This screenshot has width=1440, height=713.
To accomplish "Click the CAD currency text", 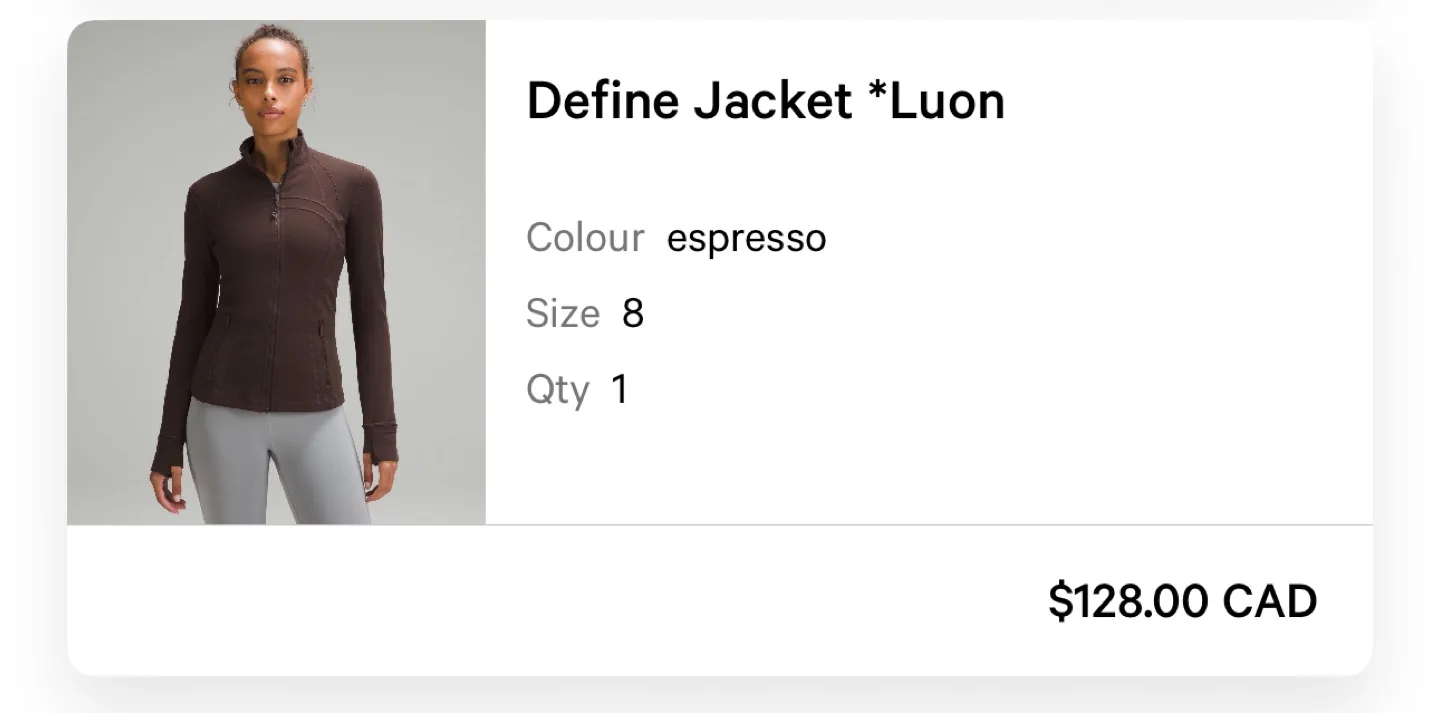I will (x=1270, y=601).
